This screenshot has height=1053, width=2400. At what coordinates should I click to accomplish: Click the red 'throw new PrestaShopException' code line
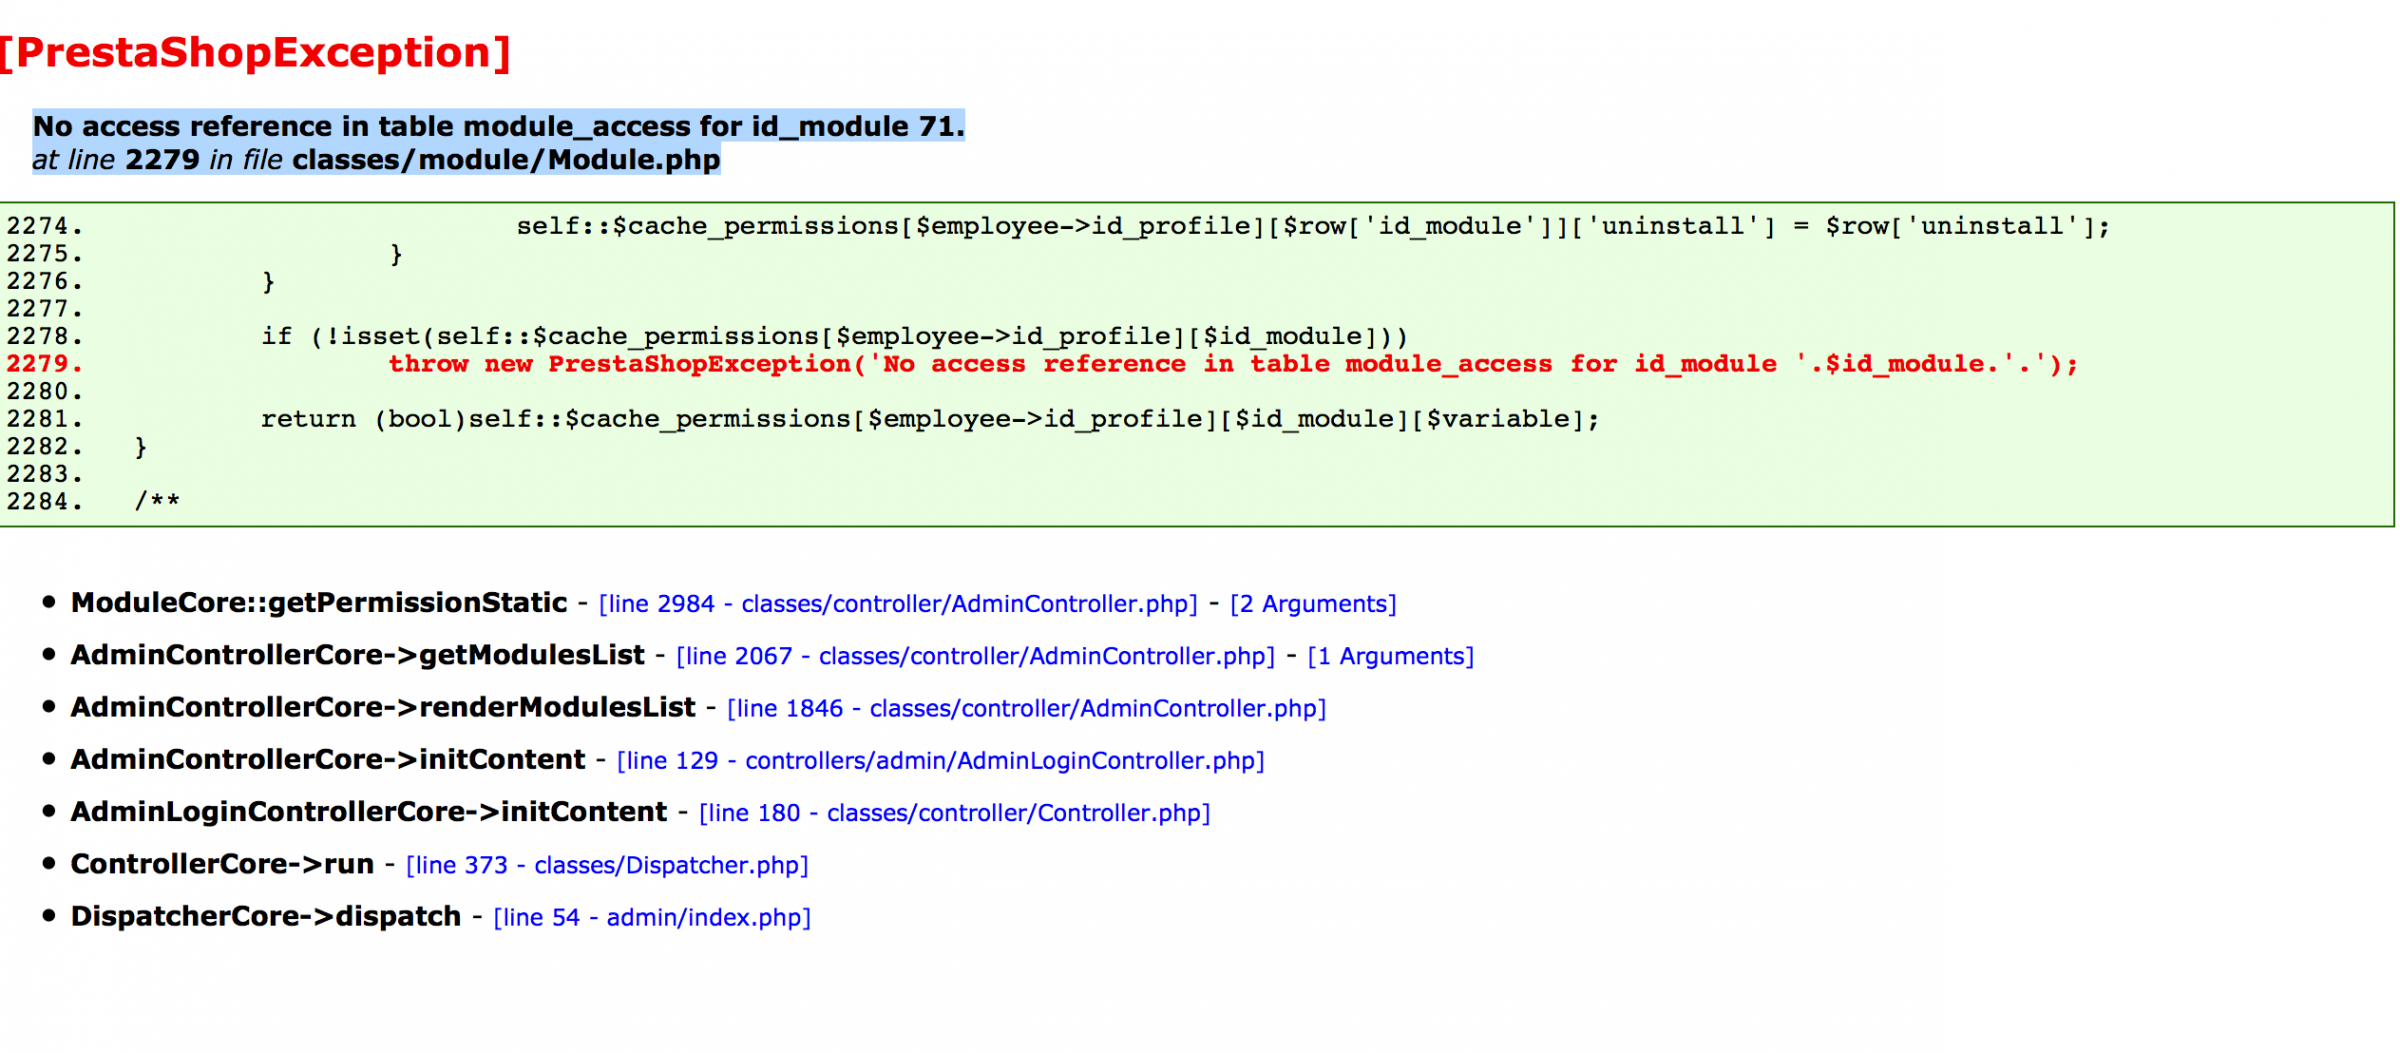1233,364
